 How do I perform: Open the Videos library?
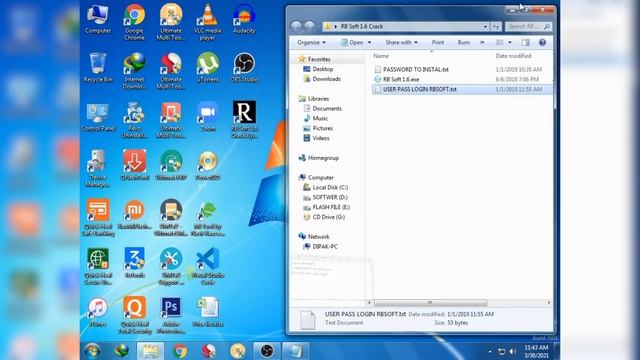[320, 138]
